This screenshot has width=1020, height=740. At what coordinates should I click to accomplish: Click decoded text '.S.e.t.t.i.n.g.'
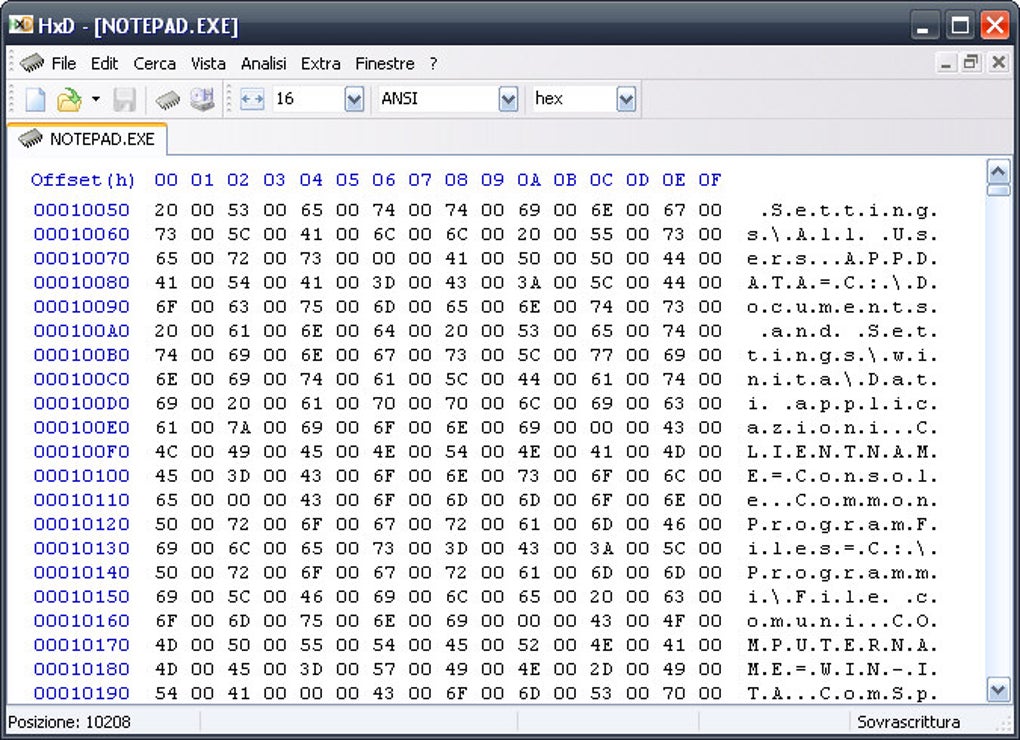[x=848, y=211]
